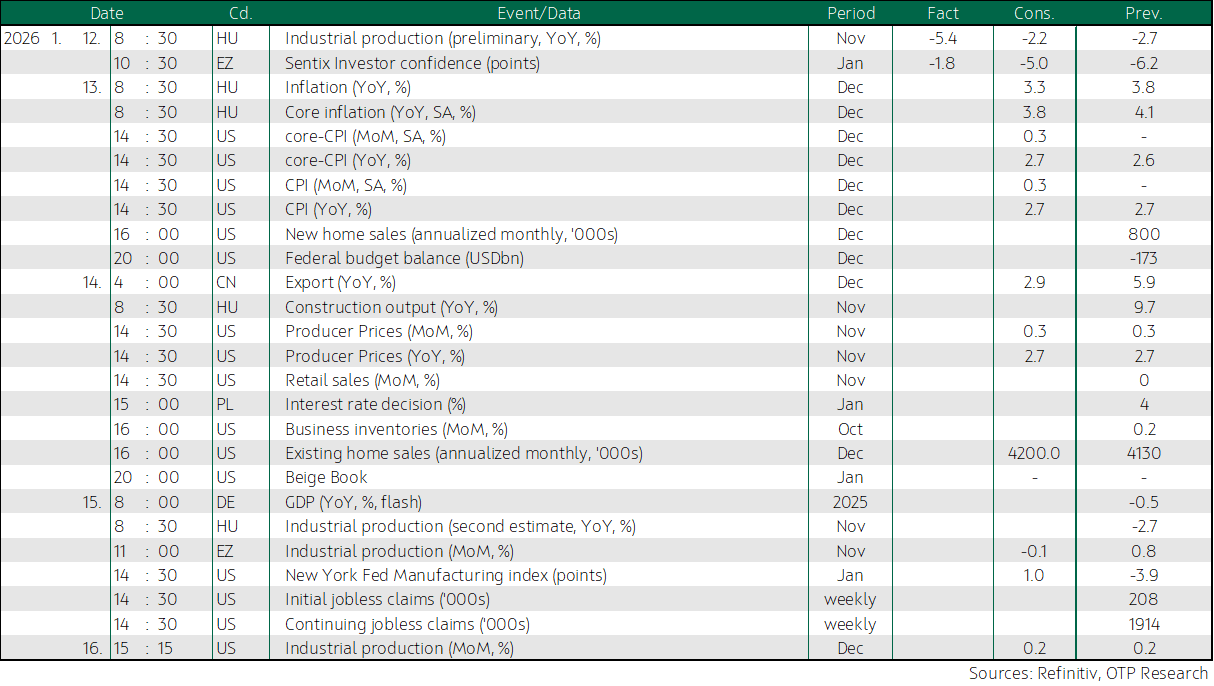Viewport: 1214px width, 686px height.
Task: Select the consensus value 4200.0 cell
Action: pos(1034,454)
